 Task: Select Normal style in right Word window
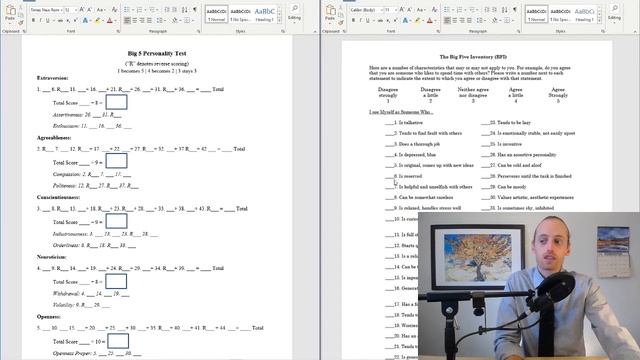pos(536,14)
